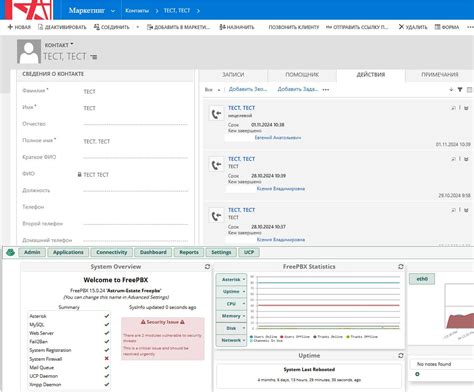474x392 pixels.
Task: Click Отправить ссылку command
Action: [x=357, y=27]
